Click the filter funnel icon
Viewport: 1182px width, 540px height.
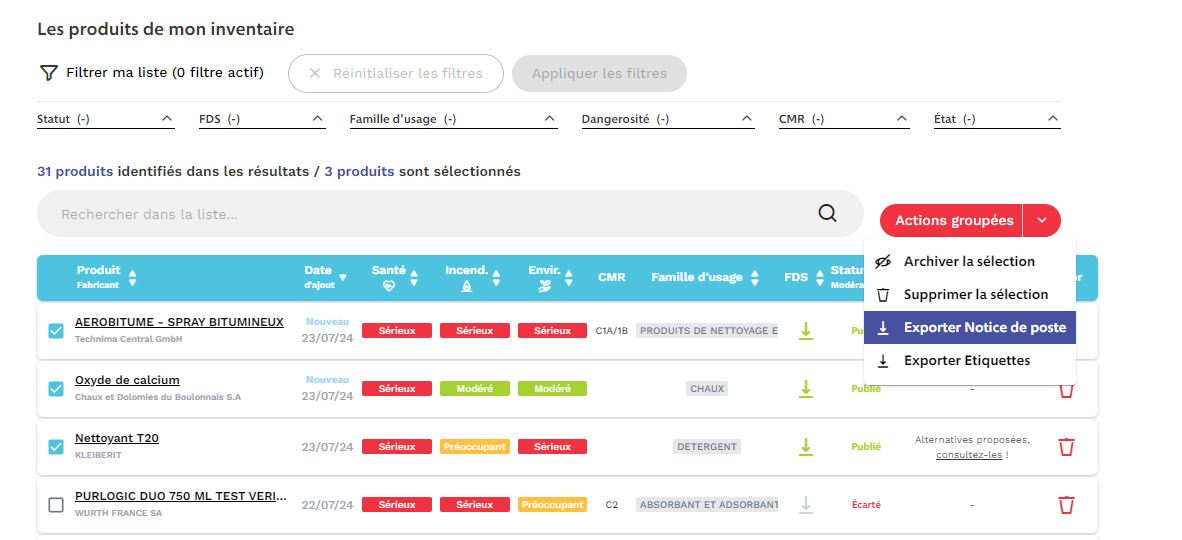click(48, 73)
